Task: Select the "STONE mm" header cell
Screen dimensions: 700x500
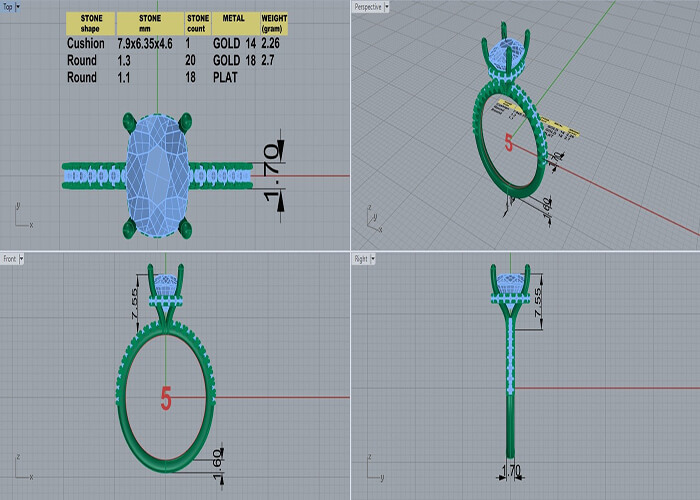Action: click(150, 23)
